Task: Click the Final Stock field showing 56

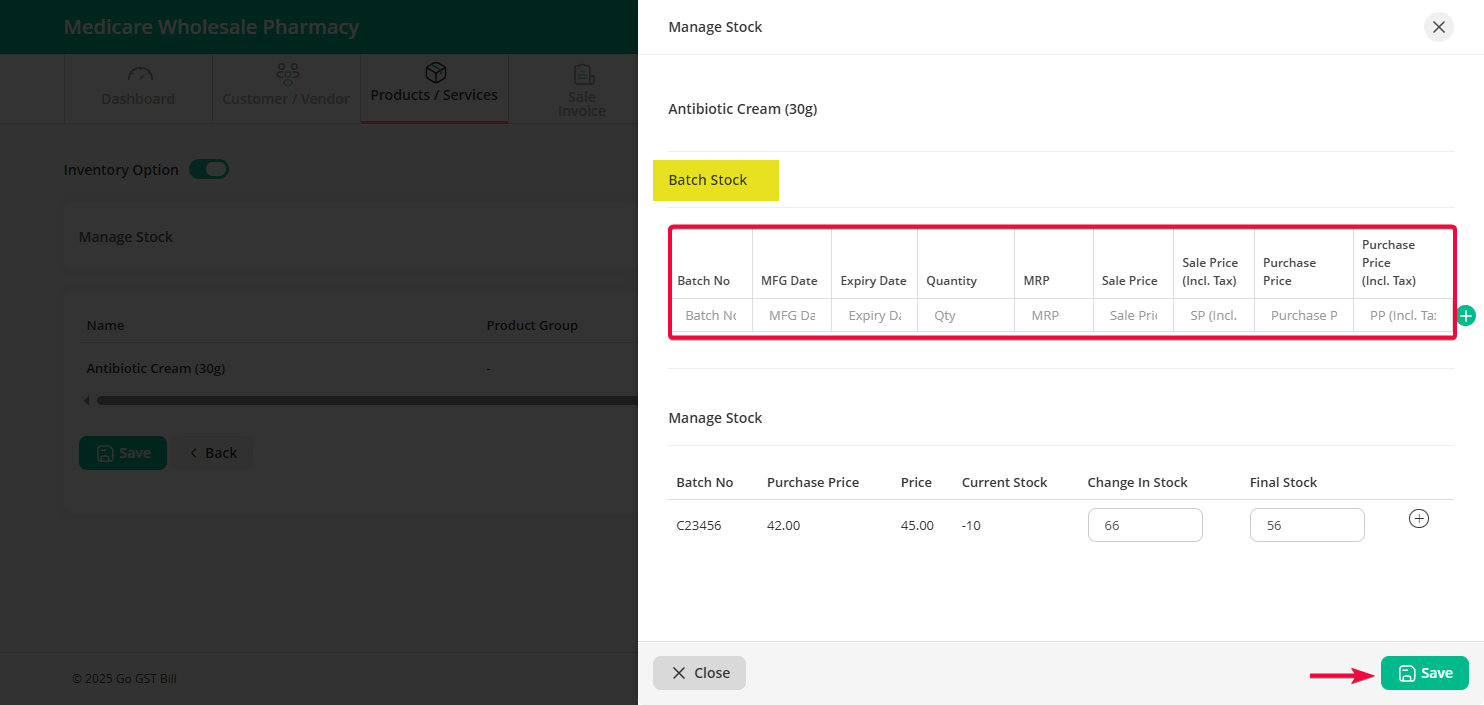Action: click(x=1306, y=525)
